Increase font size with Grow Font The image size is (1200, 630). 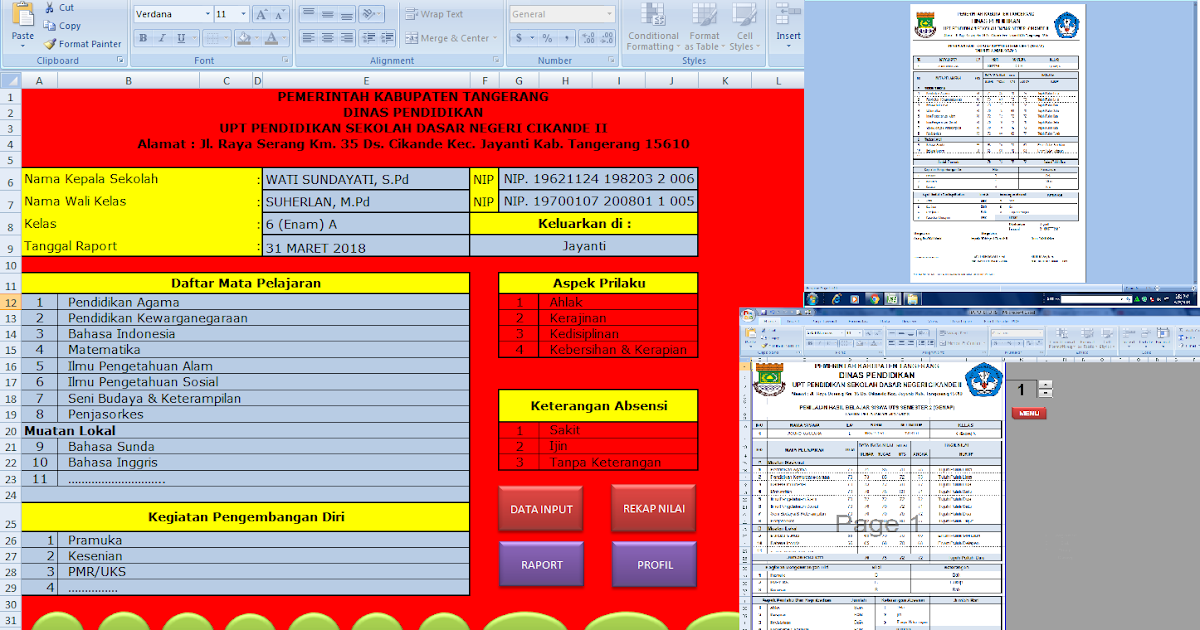[x=260, y=15]
